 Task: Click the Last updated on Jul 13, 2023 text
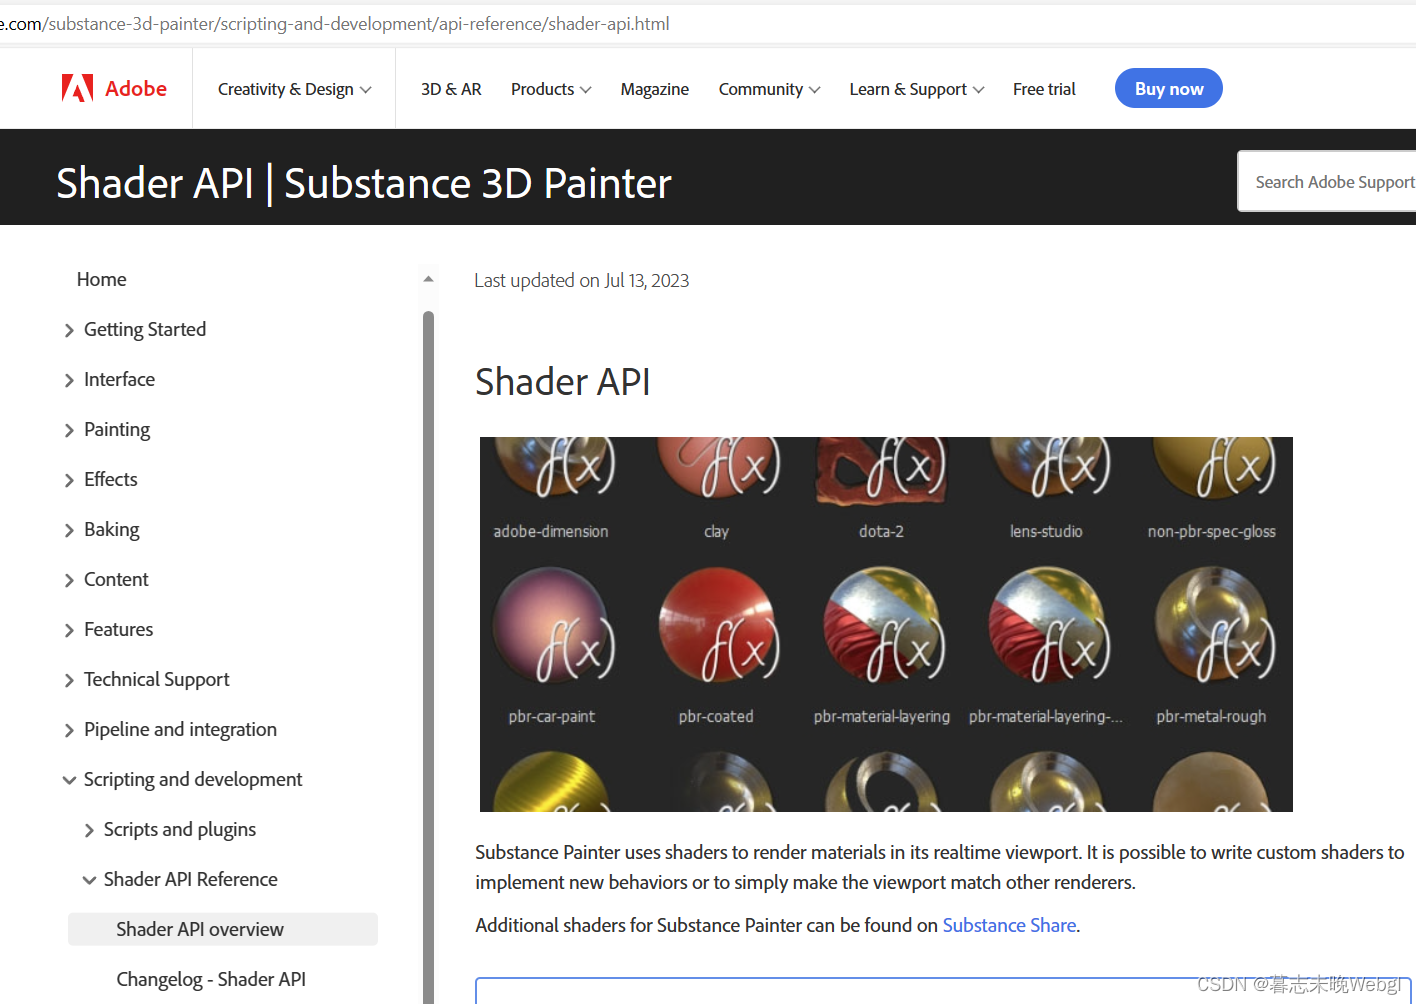point(581,280)
